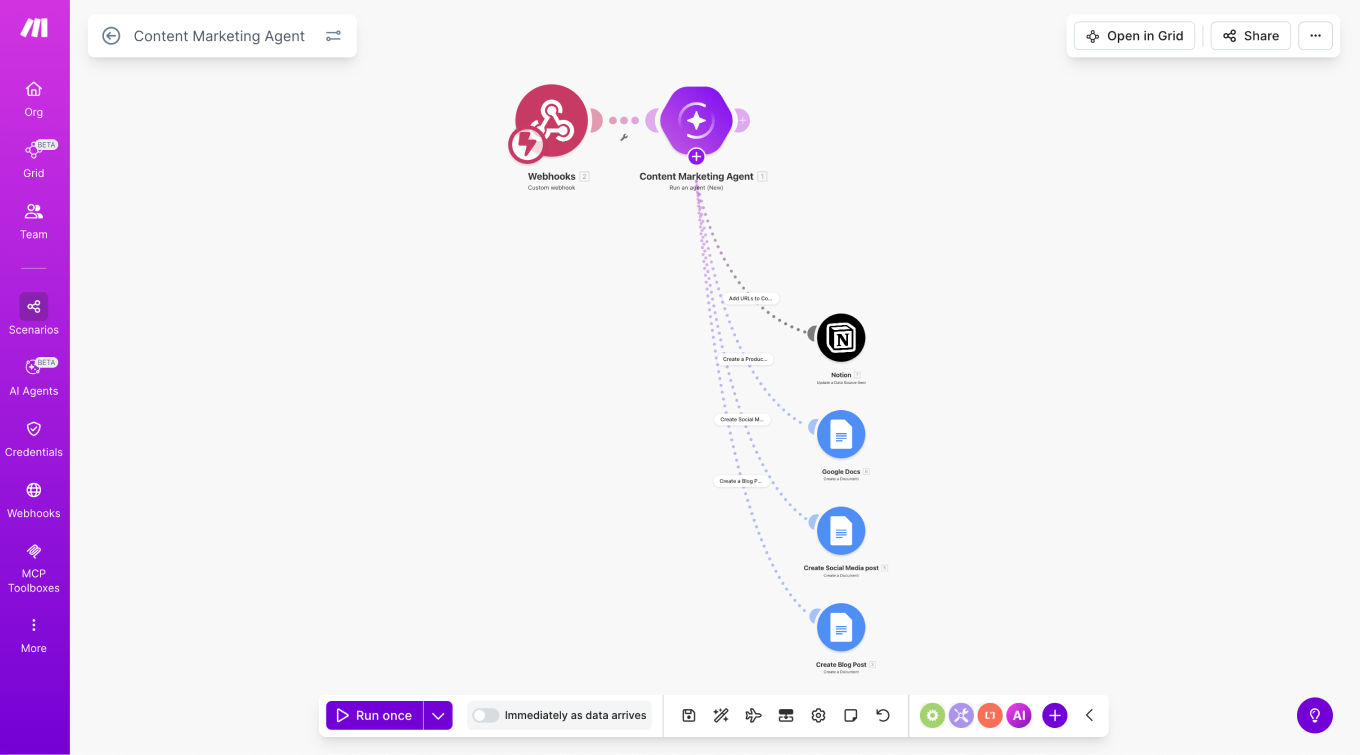Open the Run once dropdown arrow

tap(438, 715)
